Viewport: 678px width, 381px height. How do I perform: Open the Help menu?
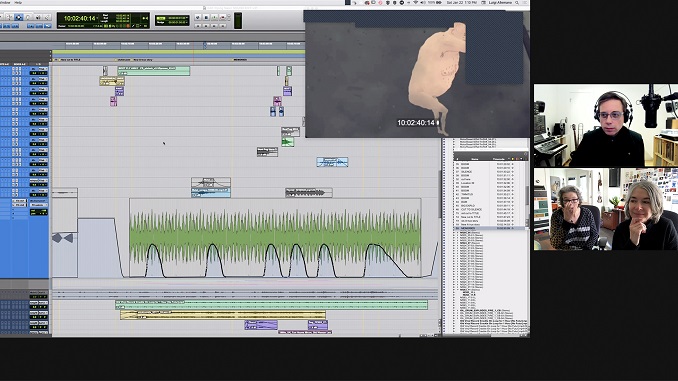click(x=18, y=2)
